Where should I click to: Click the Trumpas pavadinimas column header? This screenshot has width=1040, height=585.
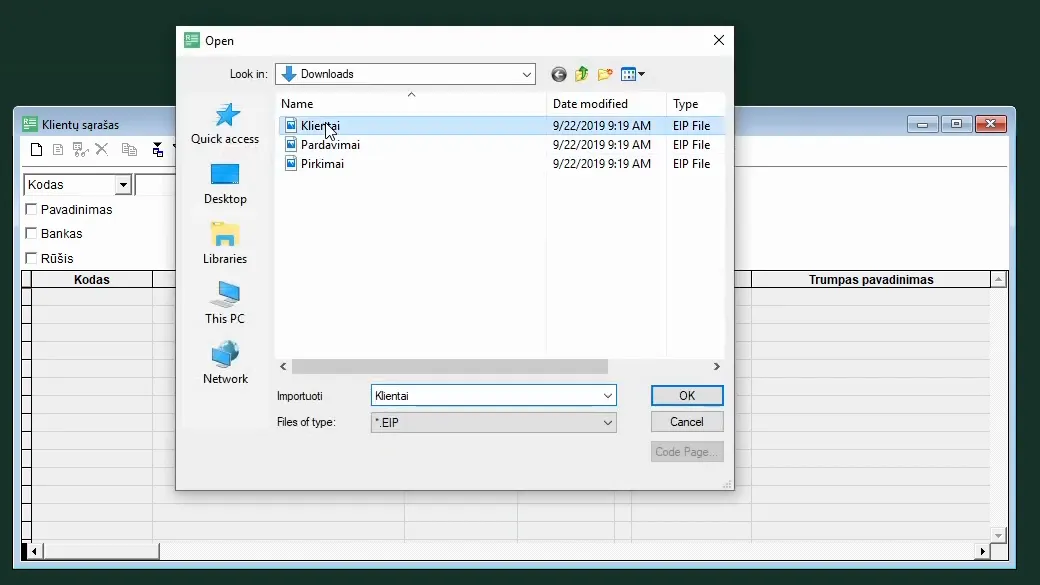871,280
